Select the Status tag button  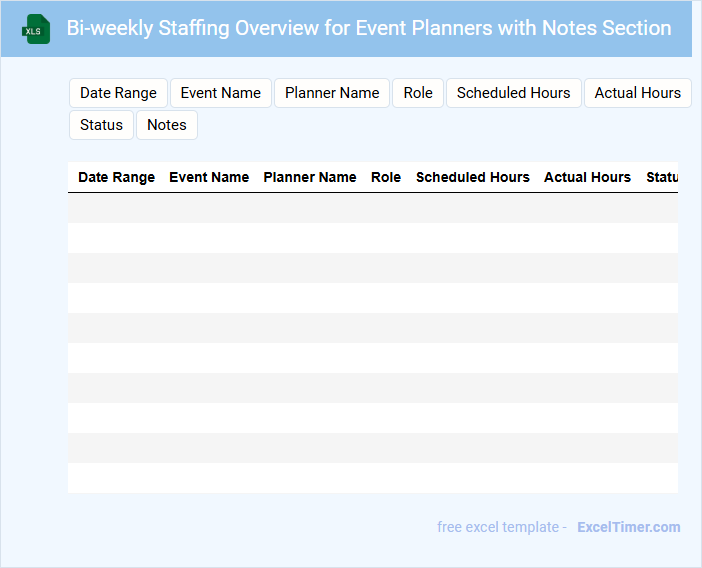pyautogui.click(x=101, y=125)
